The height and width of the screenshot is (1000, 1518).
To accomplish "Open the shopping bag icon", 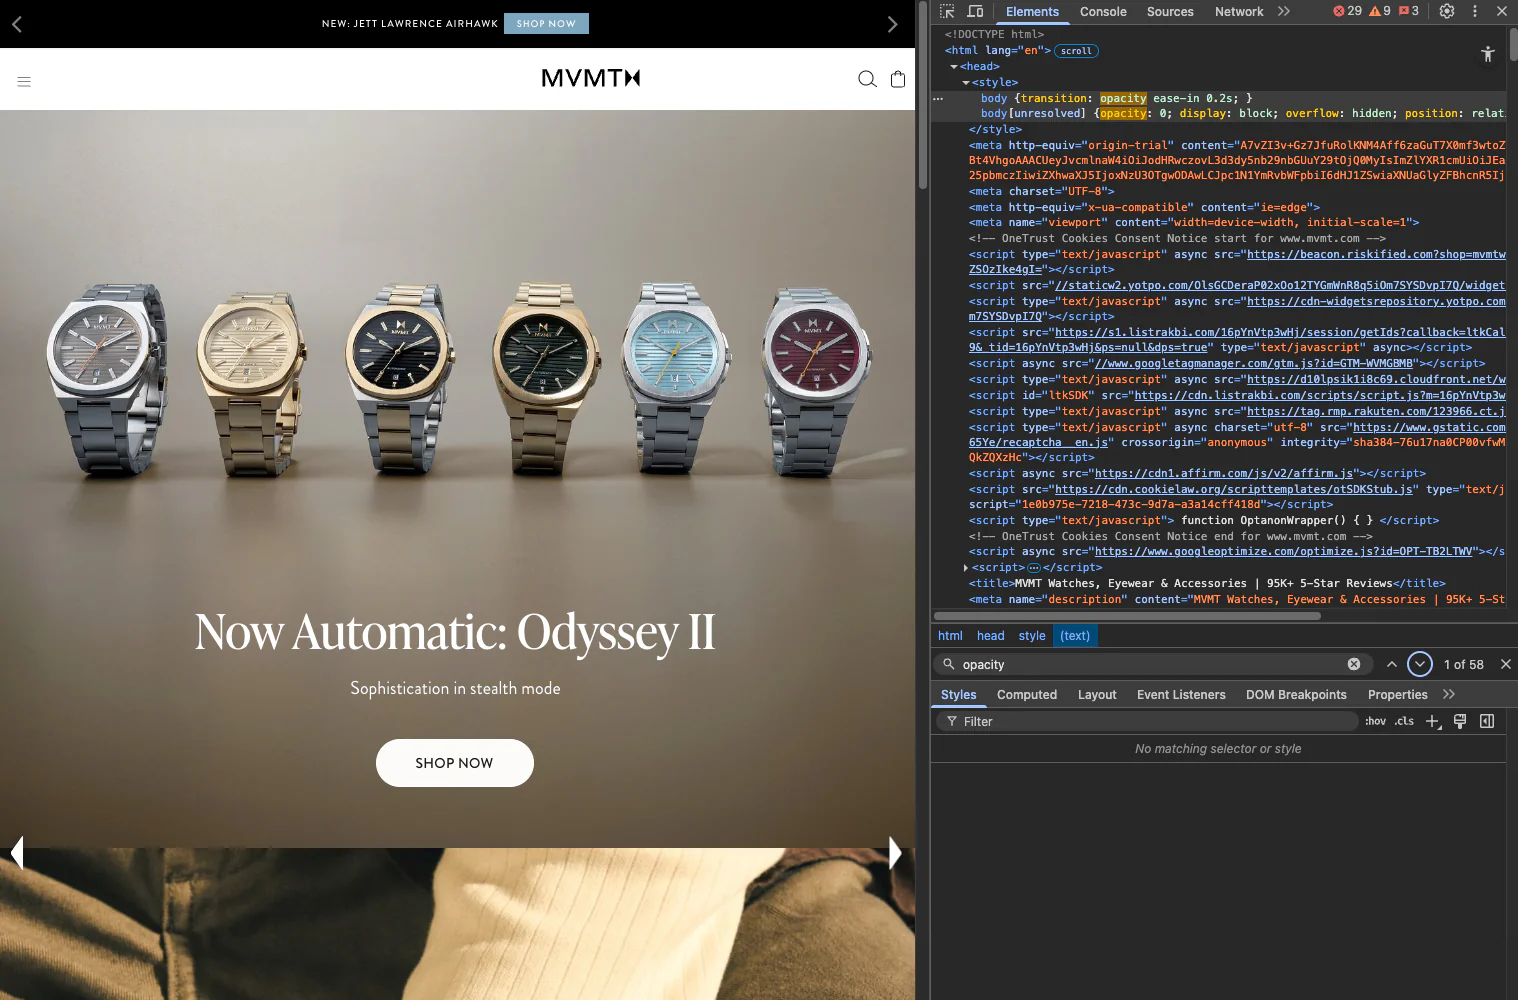I will (898, 79).
